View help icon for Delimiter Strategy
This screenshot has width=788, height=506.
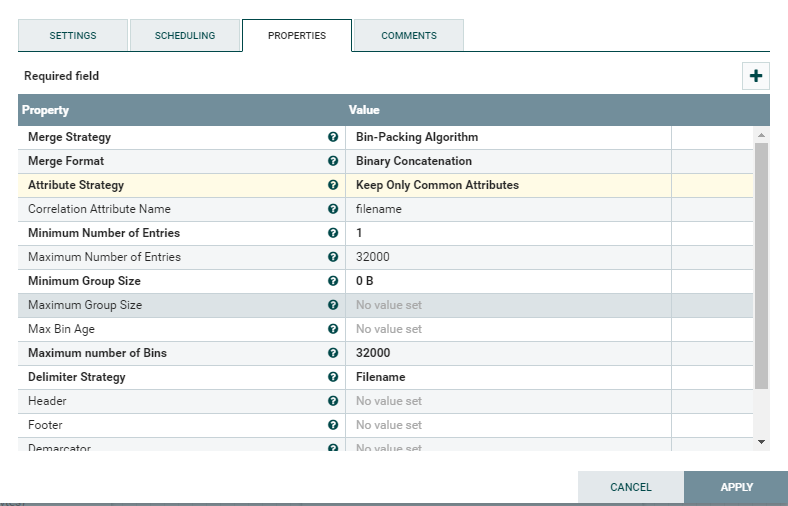click(x=333, y=377)
